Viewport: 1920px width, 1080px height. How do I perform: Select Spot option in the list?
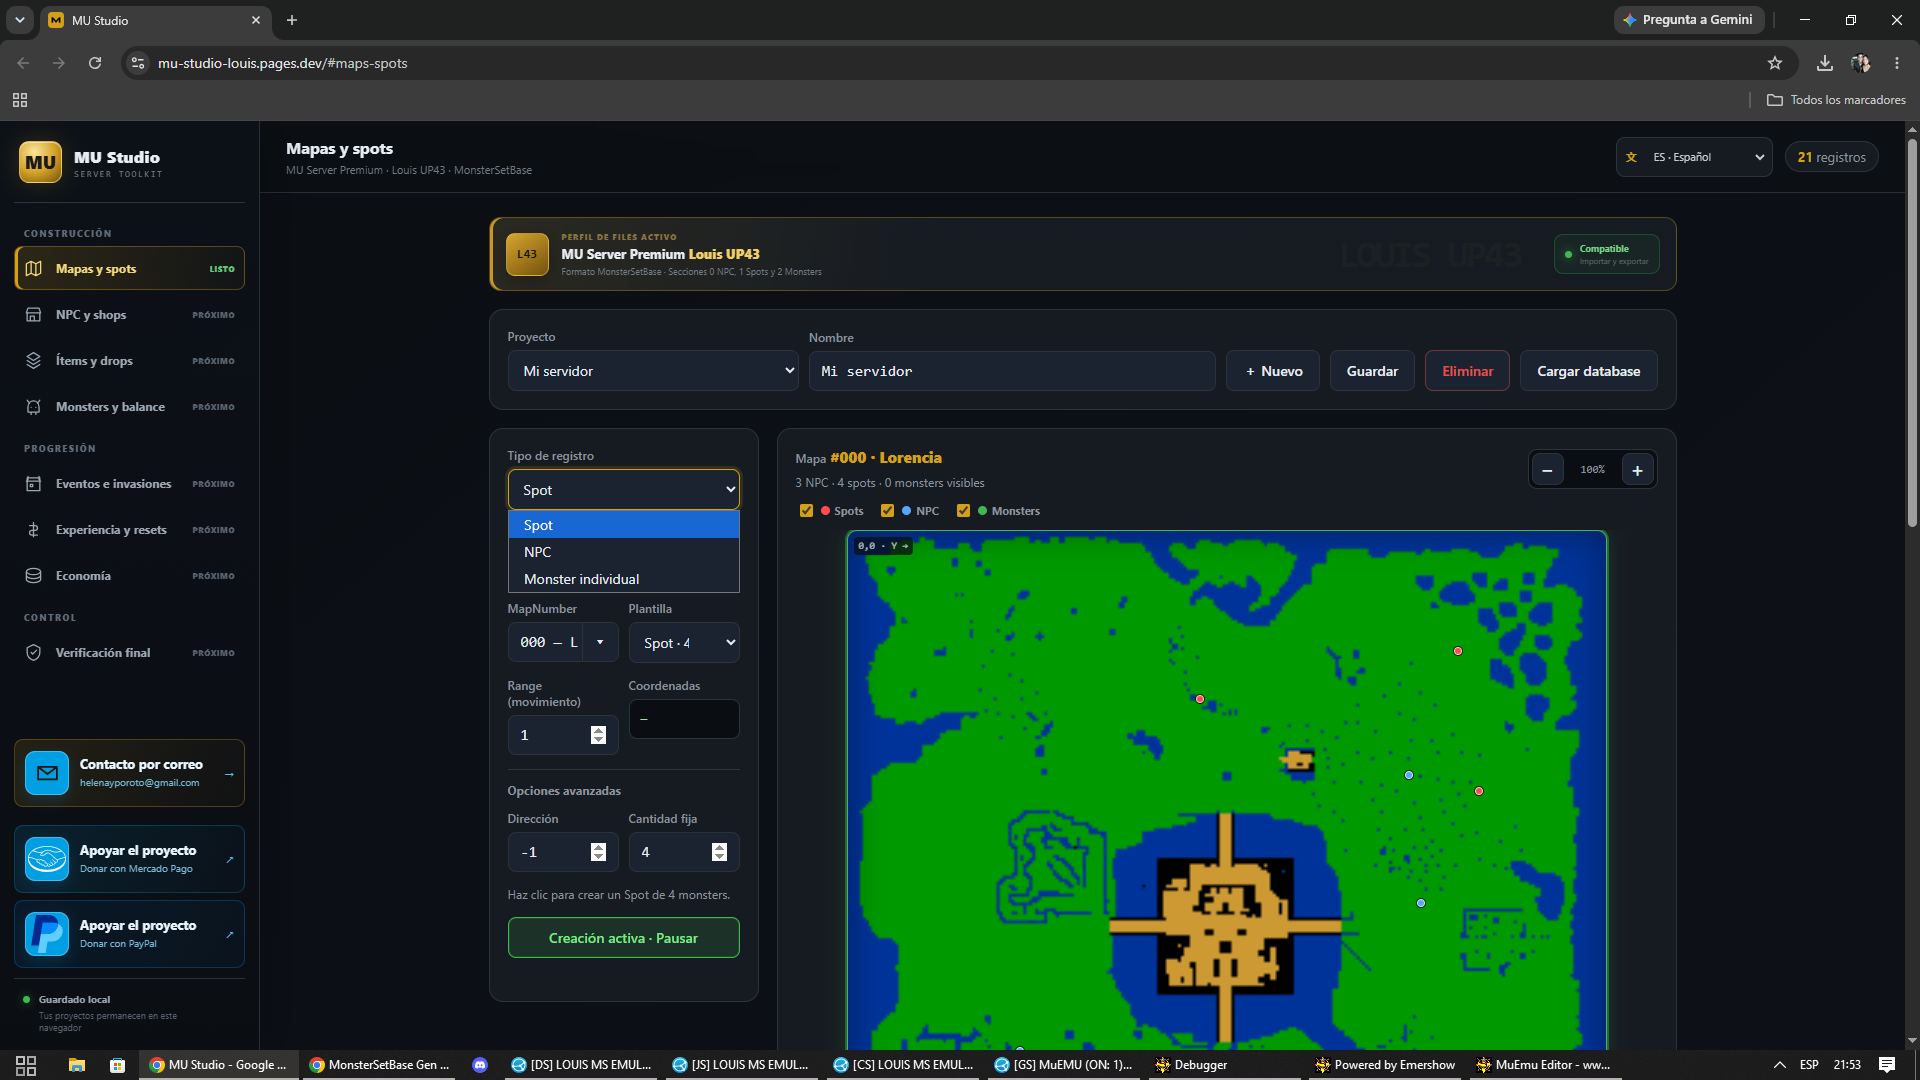pos(624,525)
